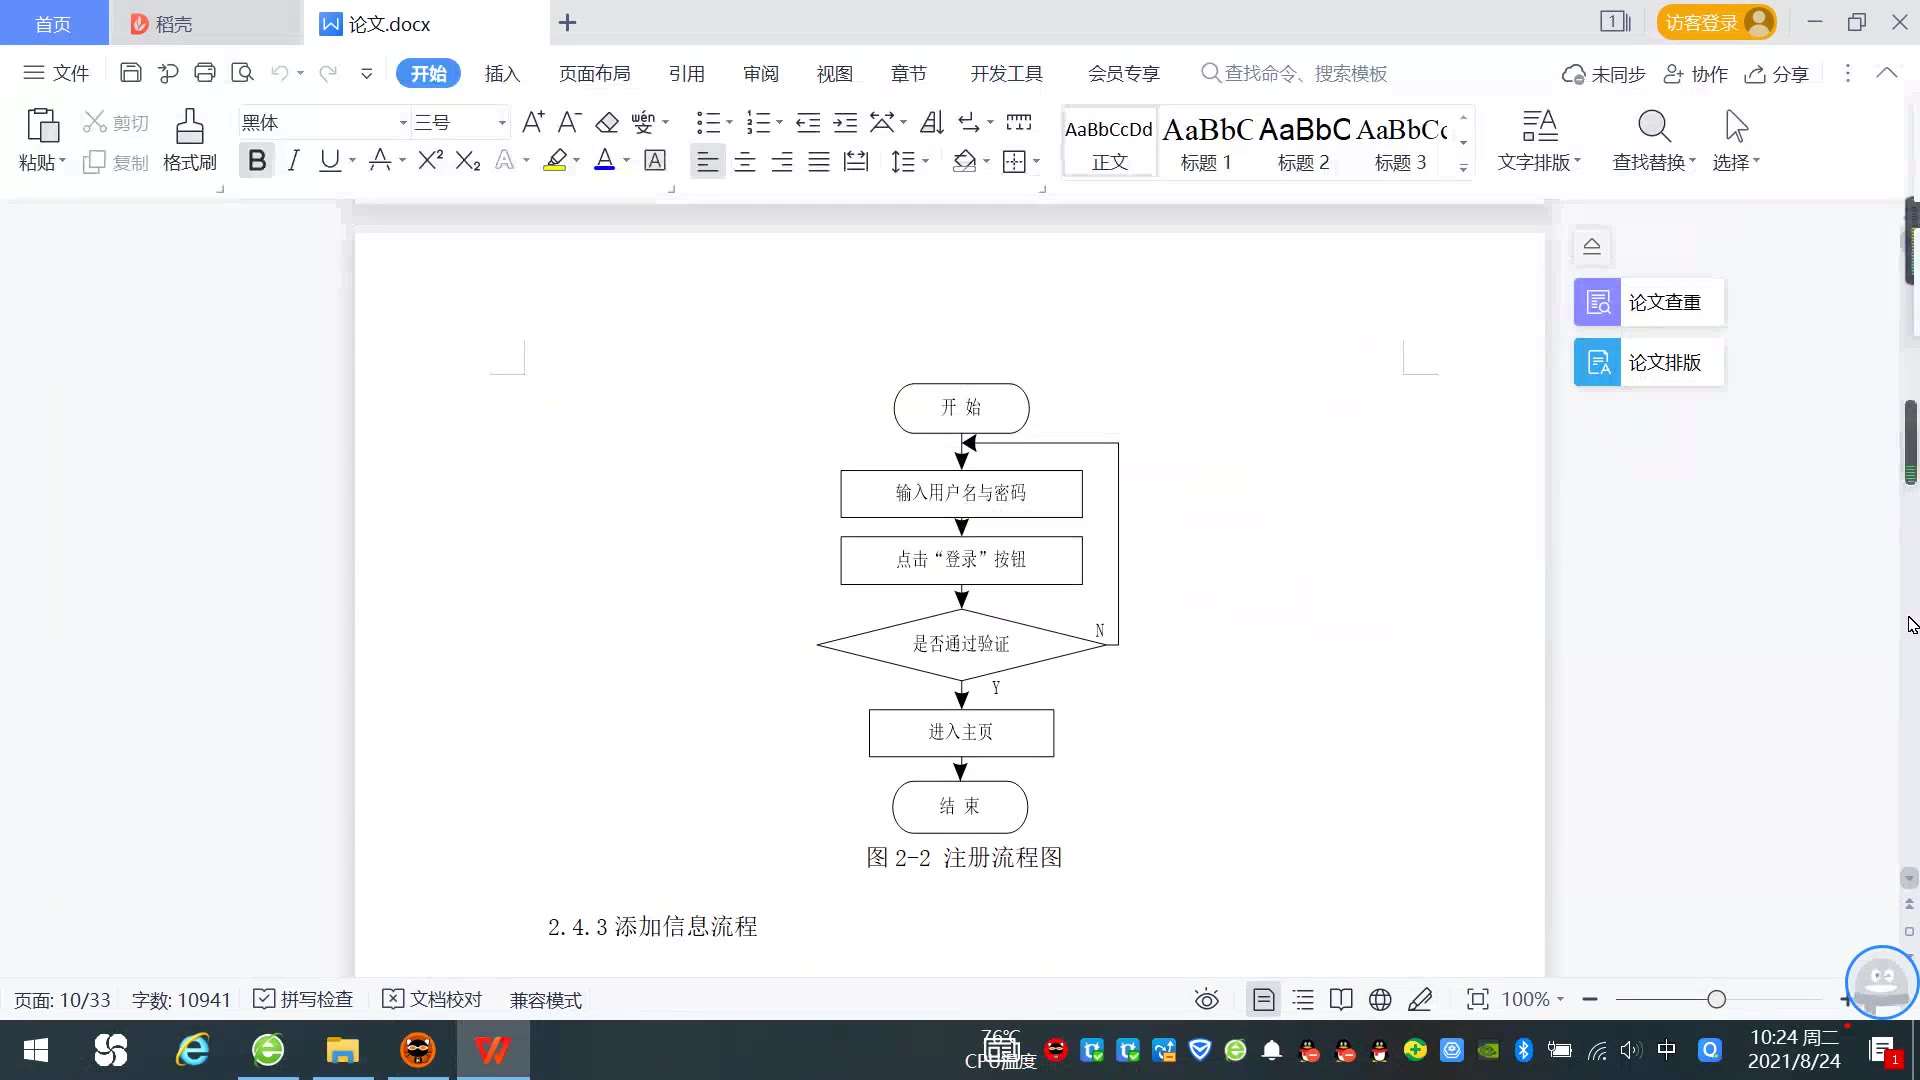This screenshot has width=1920, height=1080.
Task: Toggle left alignment
Action: pyautogui.click(x=707, y=161)
